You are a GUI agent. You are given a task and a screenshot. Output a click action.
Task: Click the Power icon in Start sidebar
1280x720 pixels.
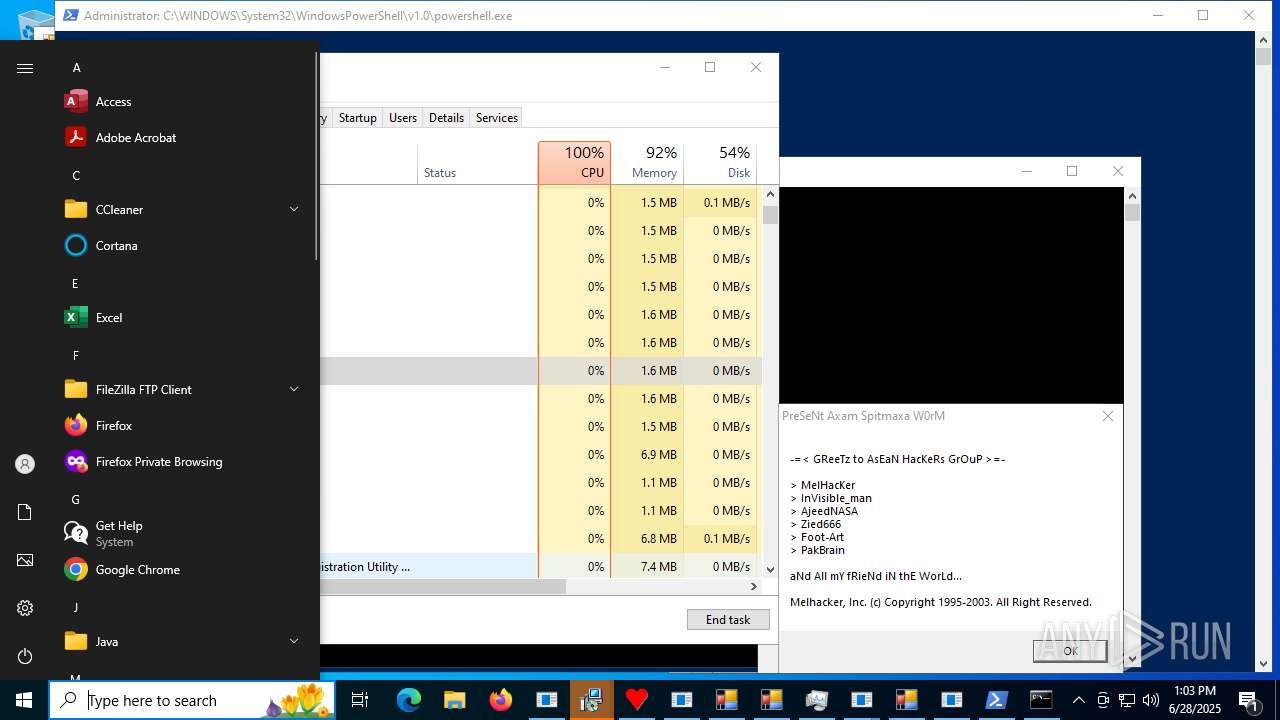click(25, 656)
